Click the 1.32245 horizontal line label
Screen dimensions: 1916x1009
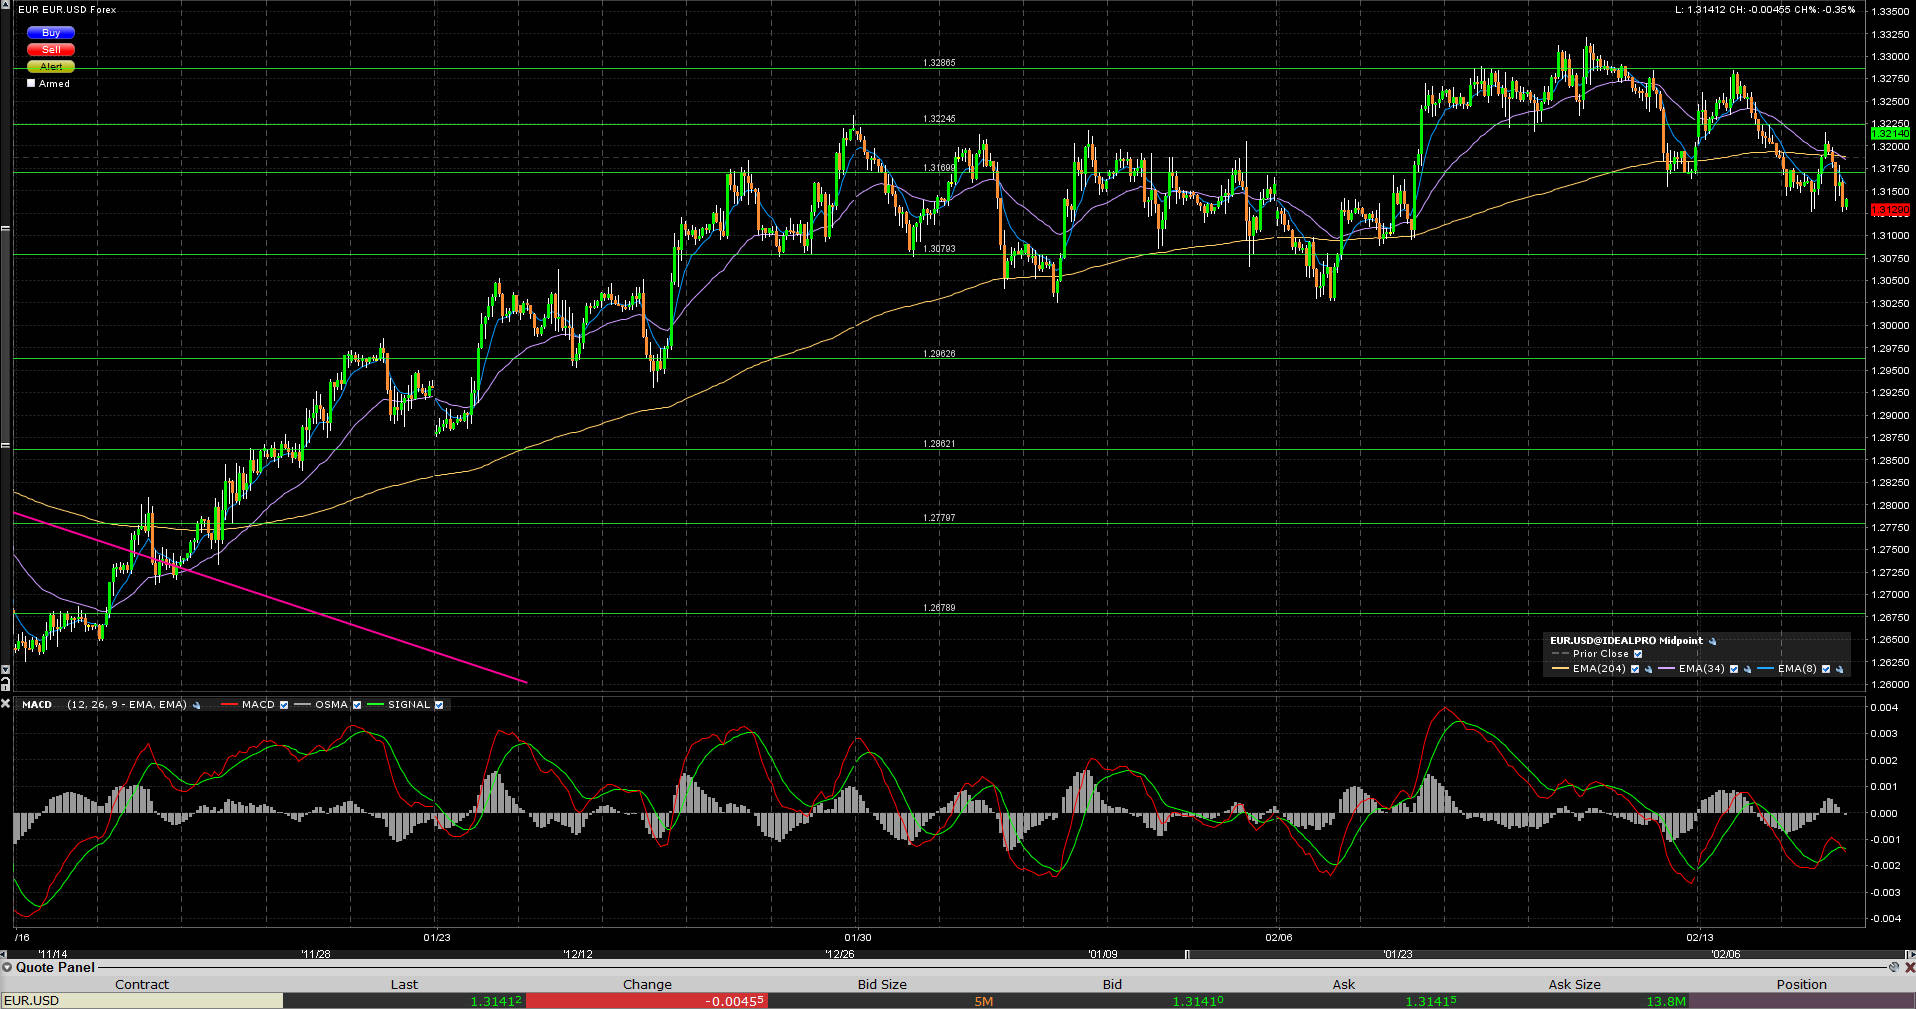pyautogui.click(x=939, y=119)
